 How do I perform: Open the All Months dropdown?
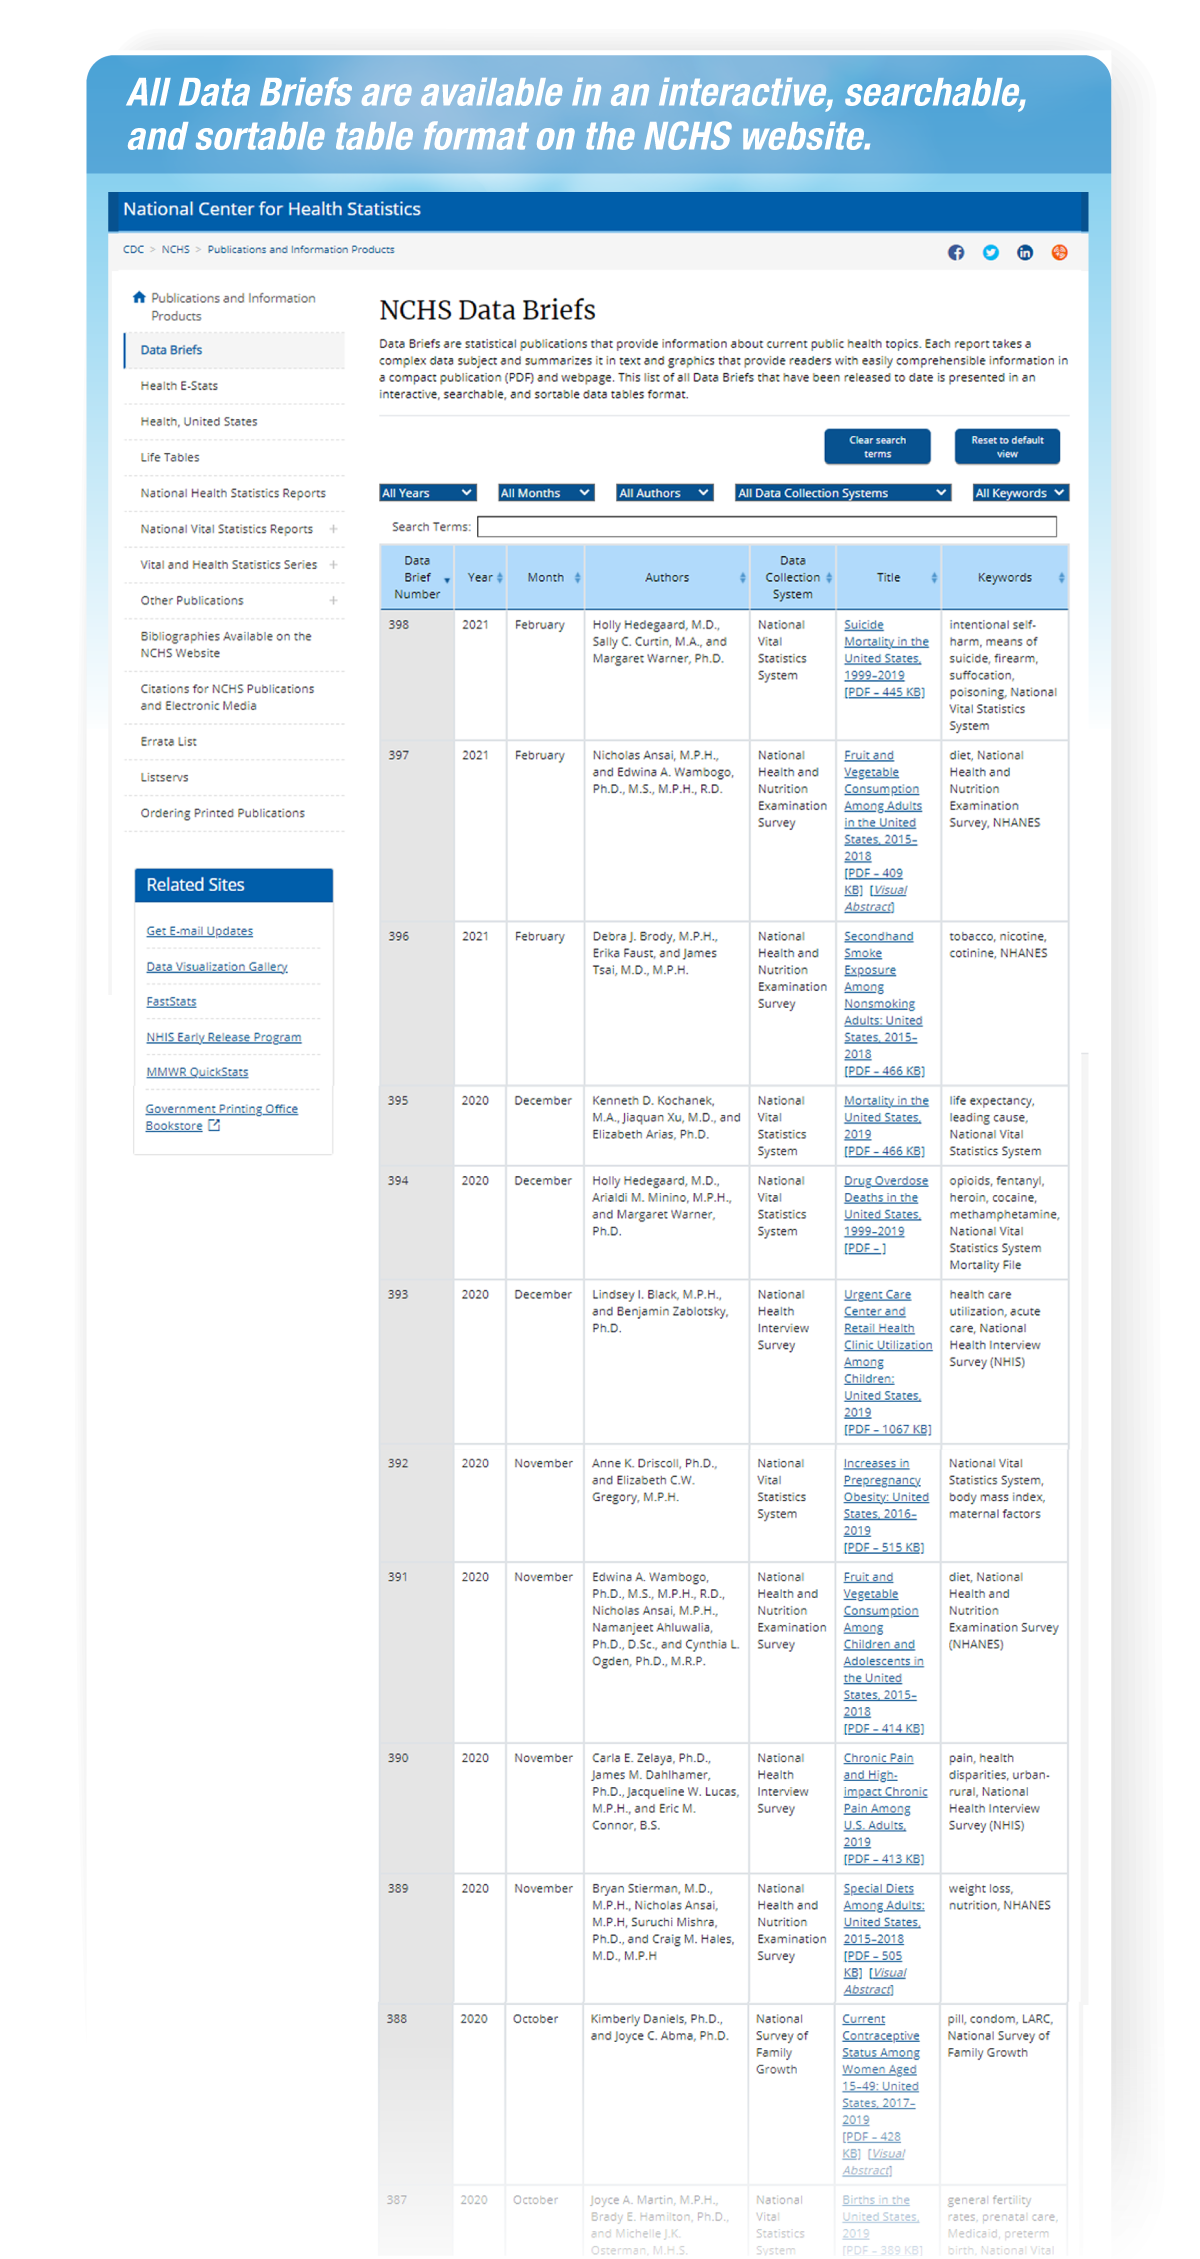(546, 493)
